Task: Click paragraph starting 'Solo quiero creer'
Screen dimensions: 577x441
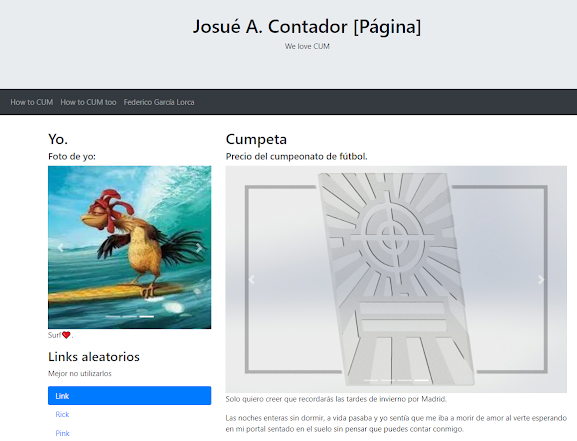Action: point(336,399)
